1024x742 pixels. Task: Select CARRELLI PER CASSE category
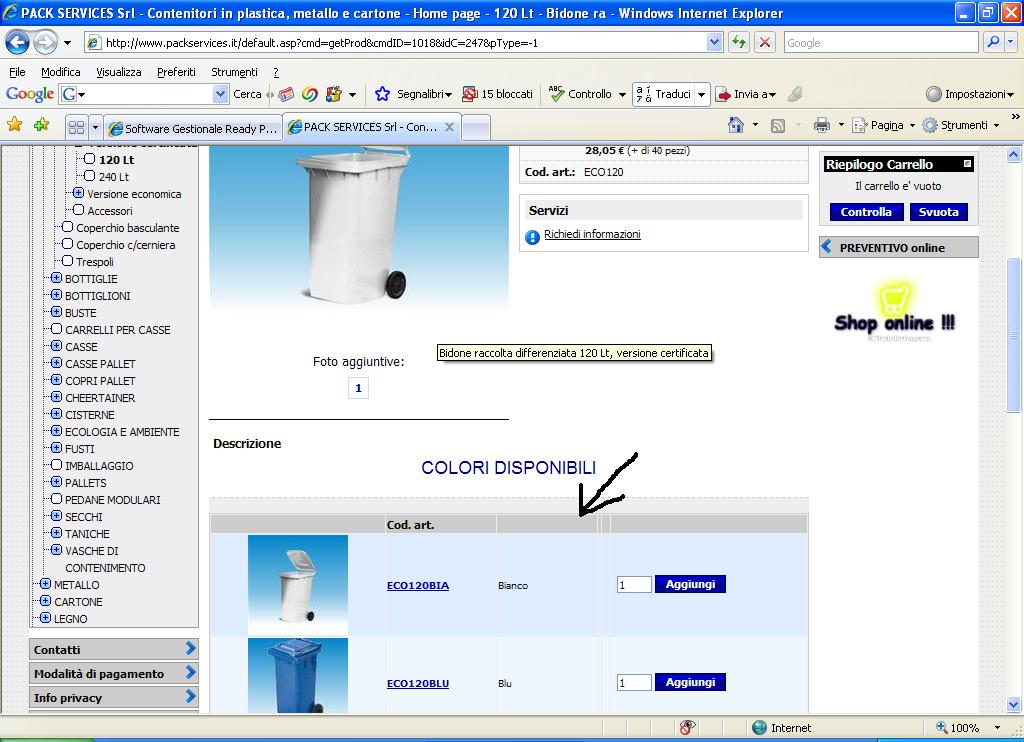coord(118,330)
